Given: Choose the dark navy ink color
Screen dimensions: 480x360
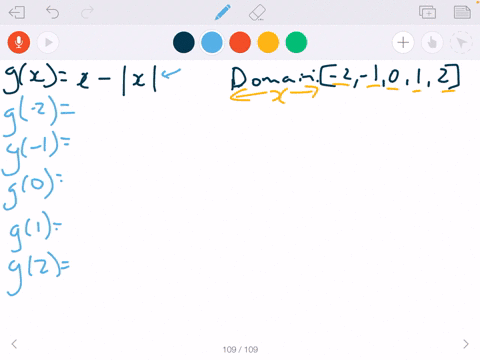Looking at the screenshot, I should [184, 42].
